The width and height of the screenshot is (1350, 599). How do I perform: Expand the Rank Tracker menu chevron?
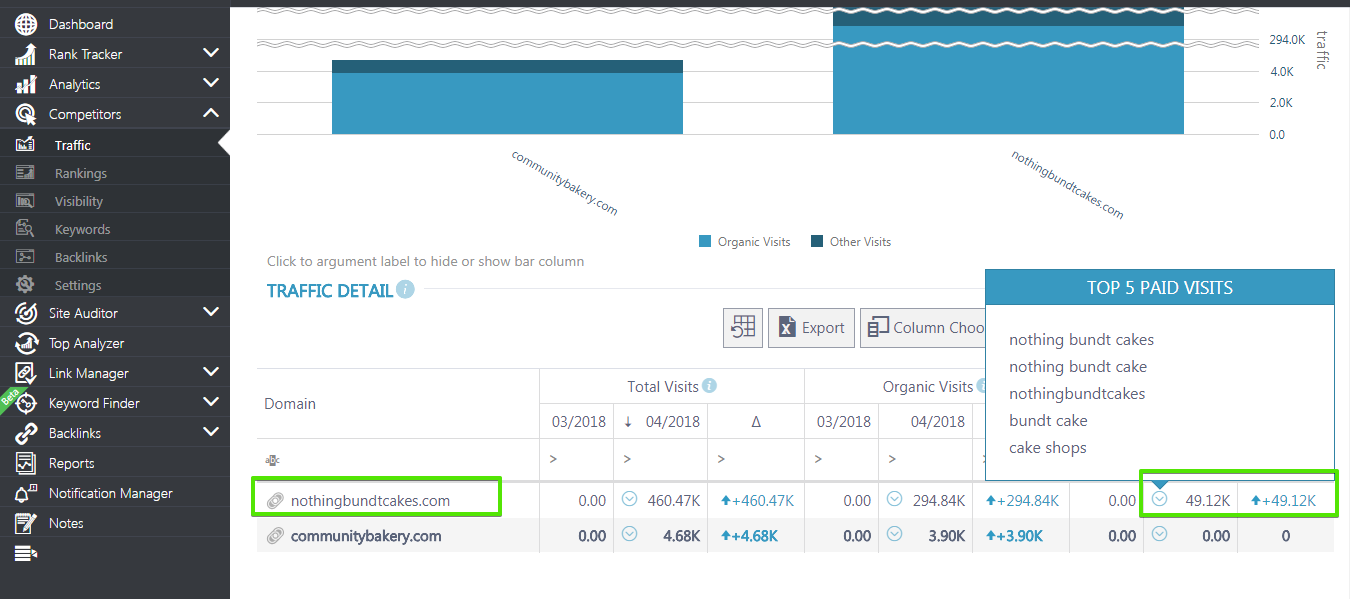tap(210, 53)
